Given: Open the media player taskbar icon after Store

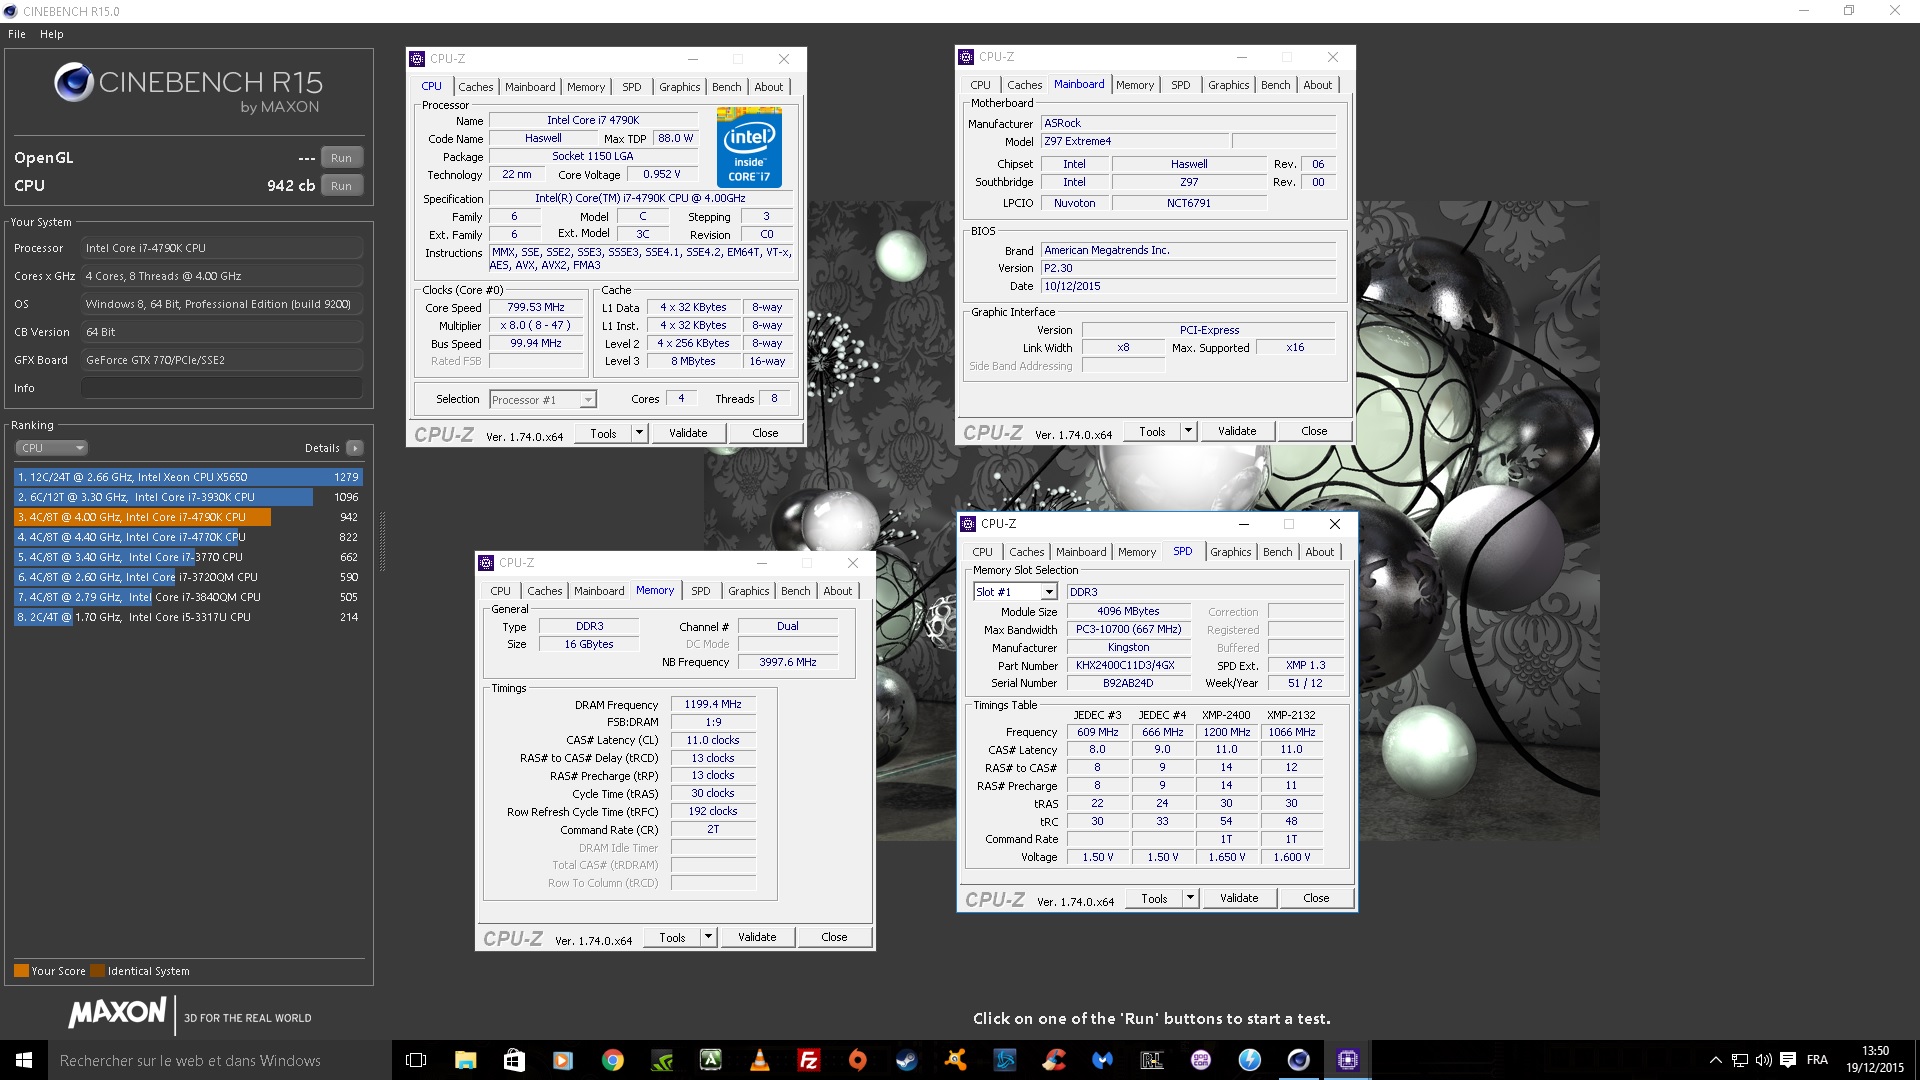Looking at the screenshot, I should point(563,1060).
